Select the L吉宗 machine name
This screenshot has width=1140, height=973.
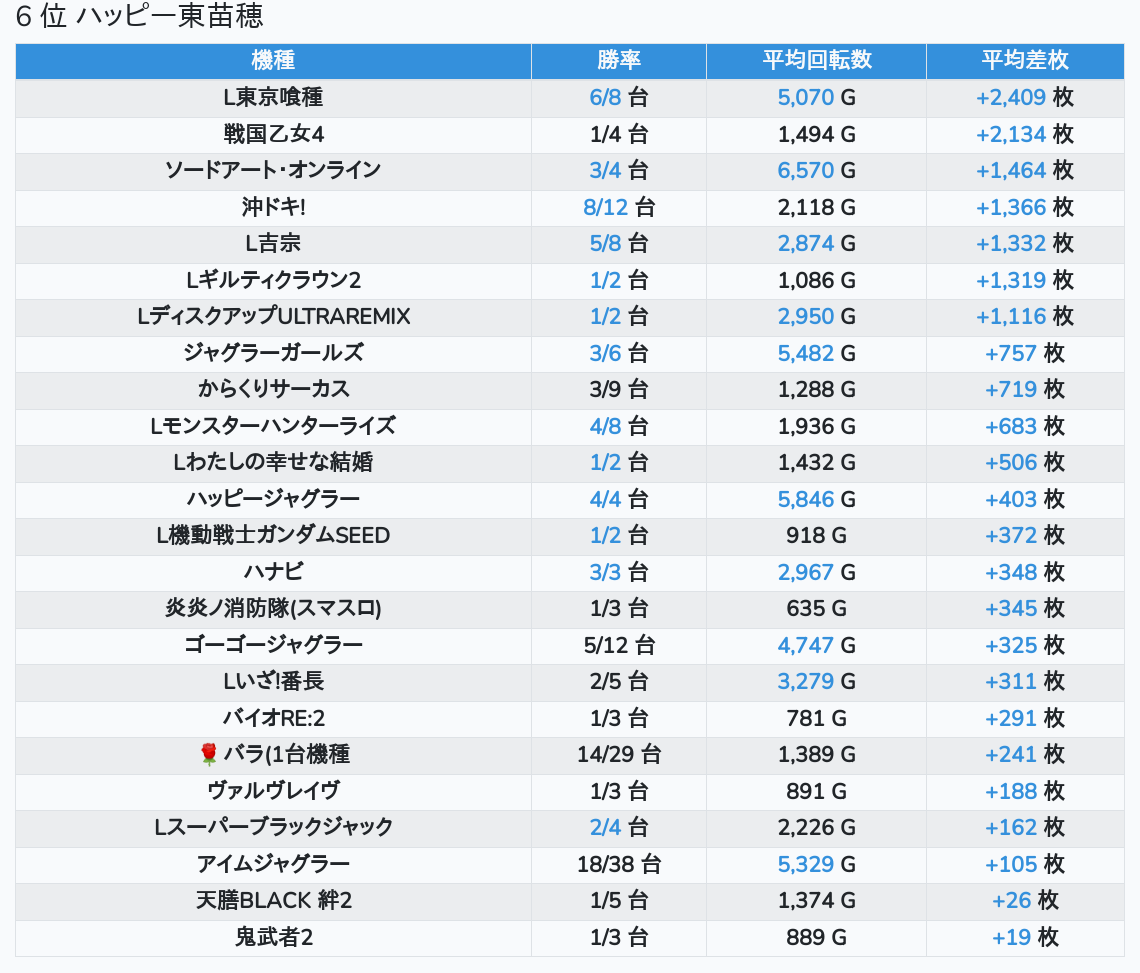click(x=273, y=244)
